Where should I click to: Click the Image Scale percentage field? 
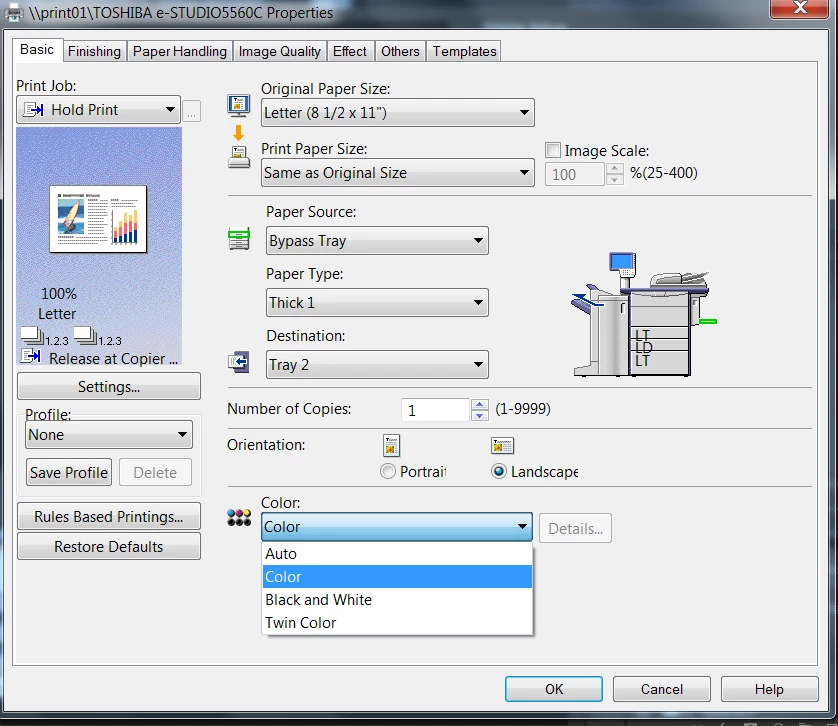click(x=575, y=174)
